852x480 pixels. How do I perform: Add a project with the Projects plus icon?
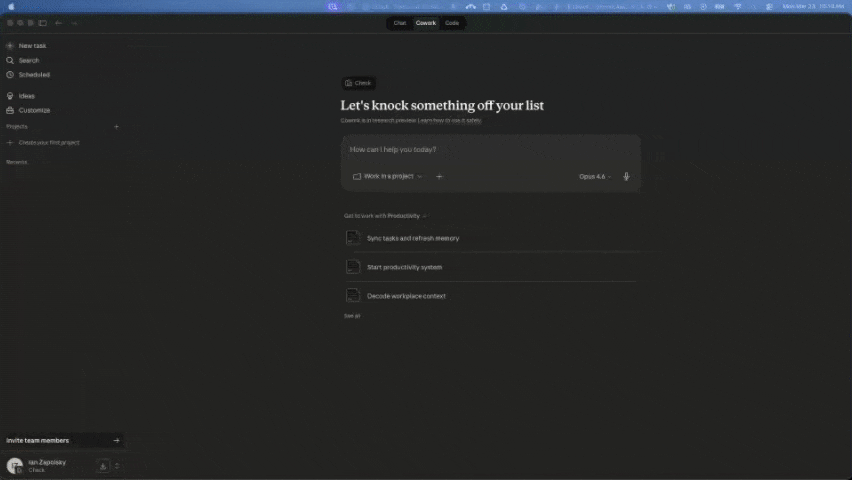pyautogui.click(x=116, y=127)
